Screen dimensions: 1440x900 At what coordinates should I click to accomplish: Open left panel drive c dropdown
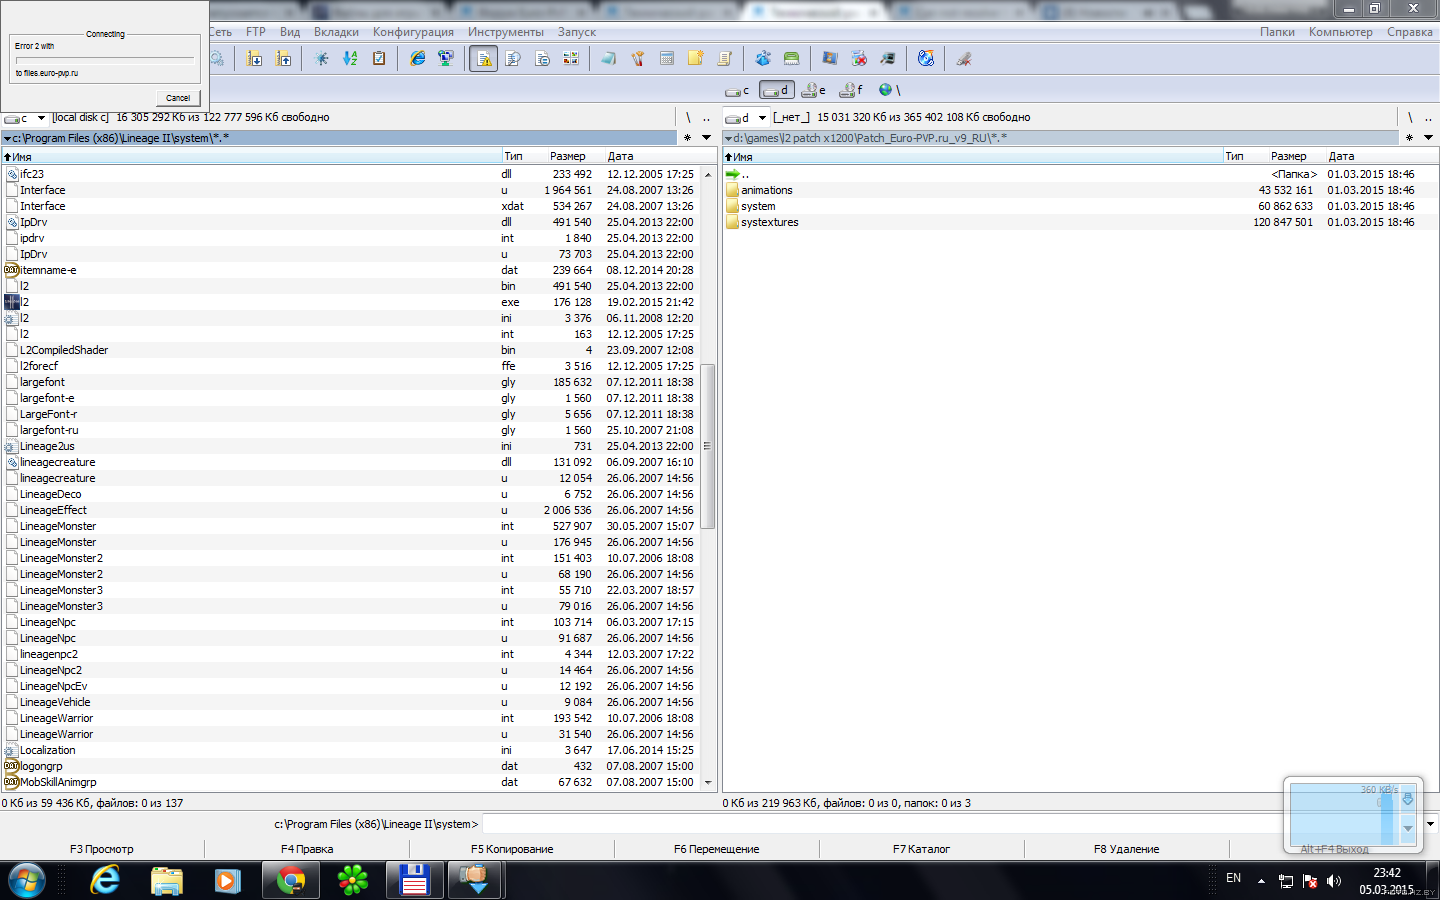tap(41, 118)
